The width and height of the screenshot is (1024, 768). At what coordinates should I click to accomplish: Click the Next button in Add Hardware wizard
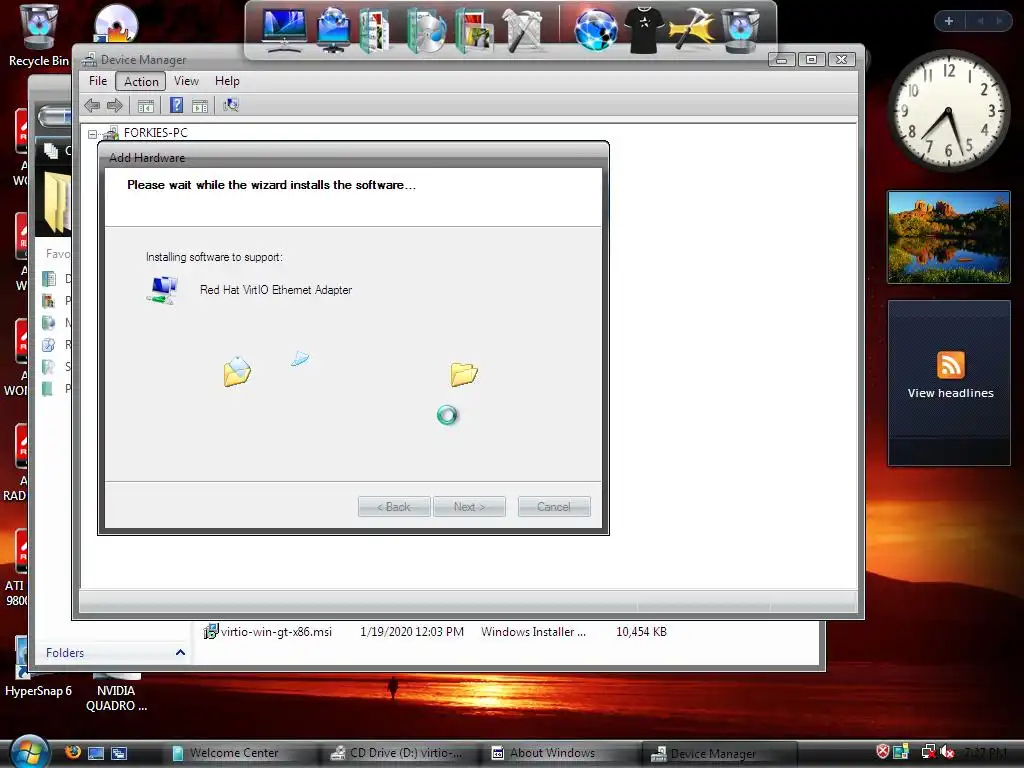pyautogui.click(x=469, y=507)
